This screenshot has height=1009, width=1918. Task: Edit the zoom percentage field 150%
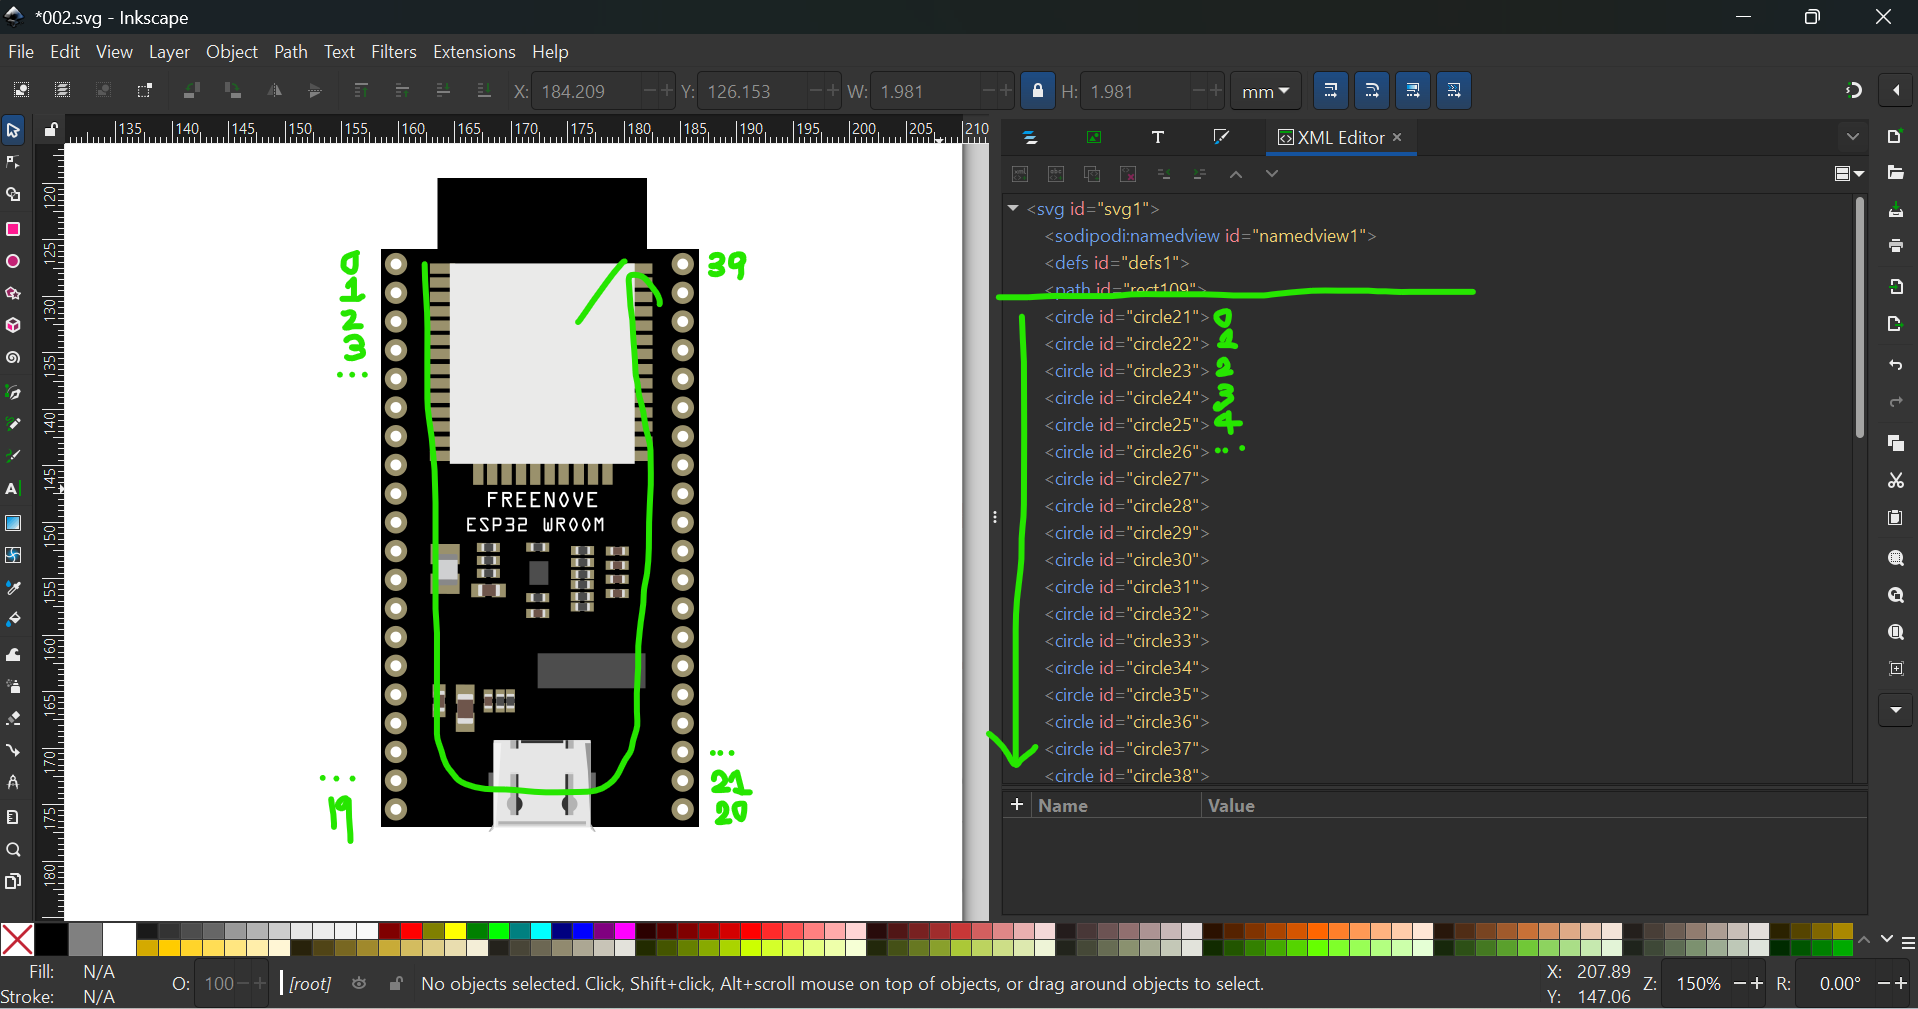coord(1698,984)
